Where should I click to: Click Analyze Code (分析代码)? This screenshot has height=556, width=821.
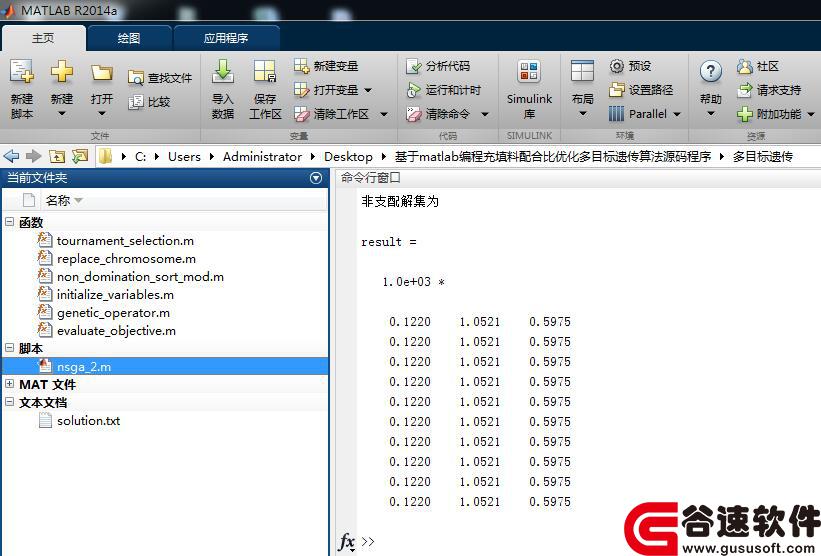438,66
